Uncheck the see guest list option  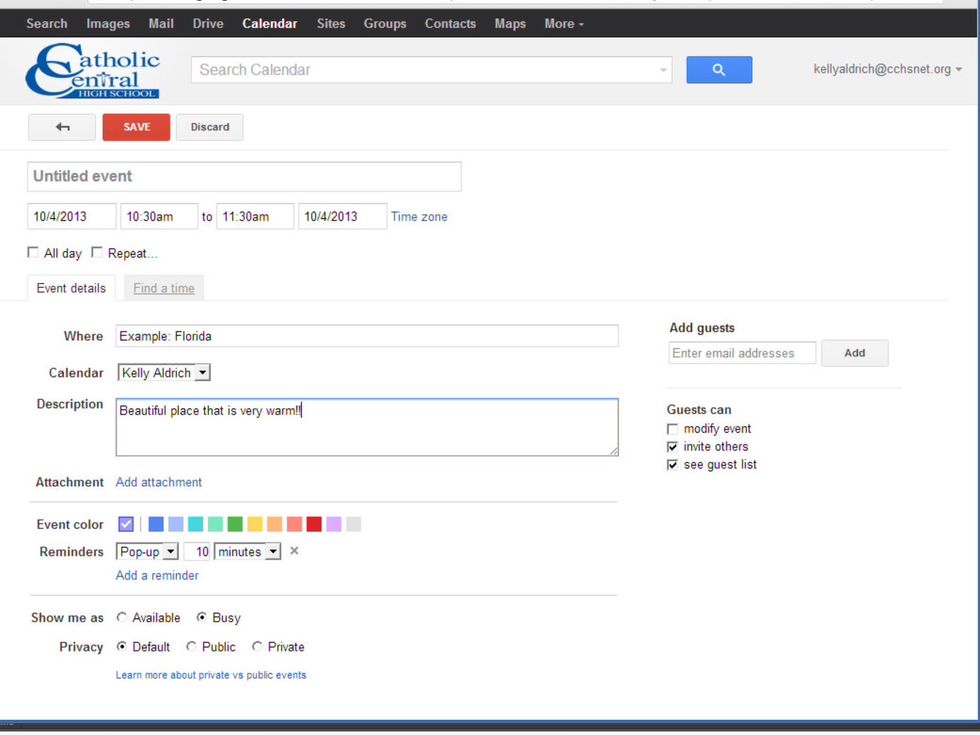pos(673,465)
